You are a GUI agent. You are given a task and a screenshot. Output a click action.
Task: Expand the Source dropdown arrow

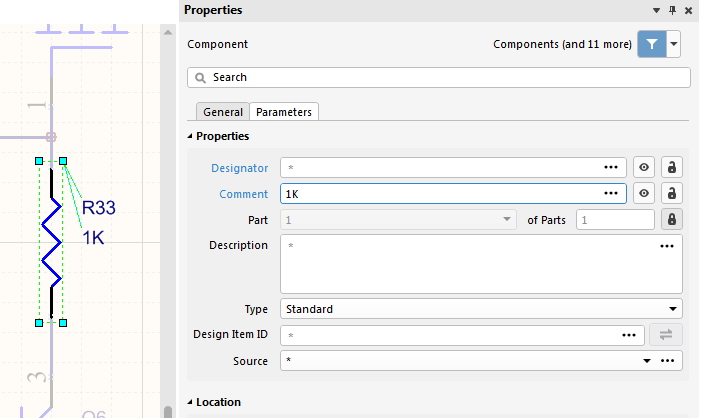[x=646, y=361]
